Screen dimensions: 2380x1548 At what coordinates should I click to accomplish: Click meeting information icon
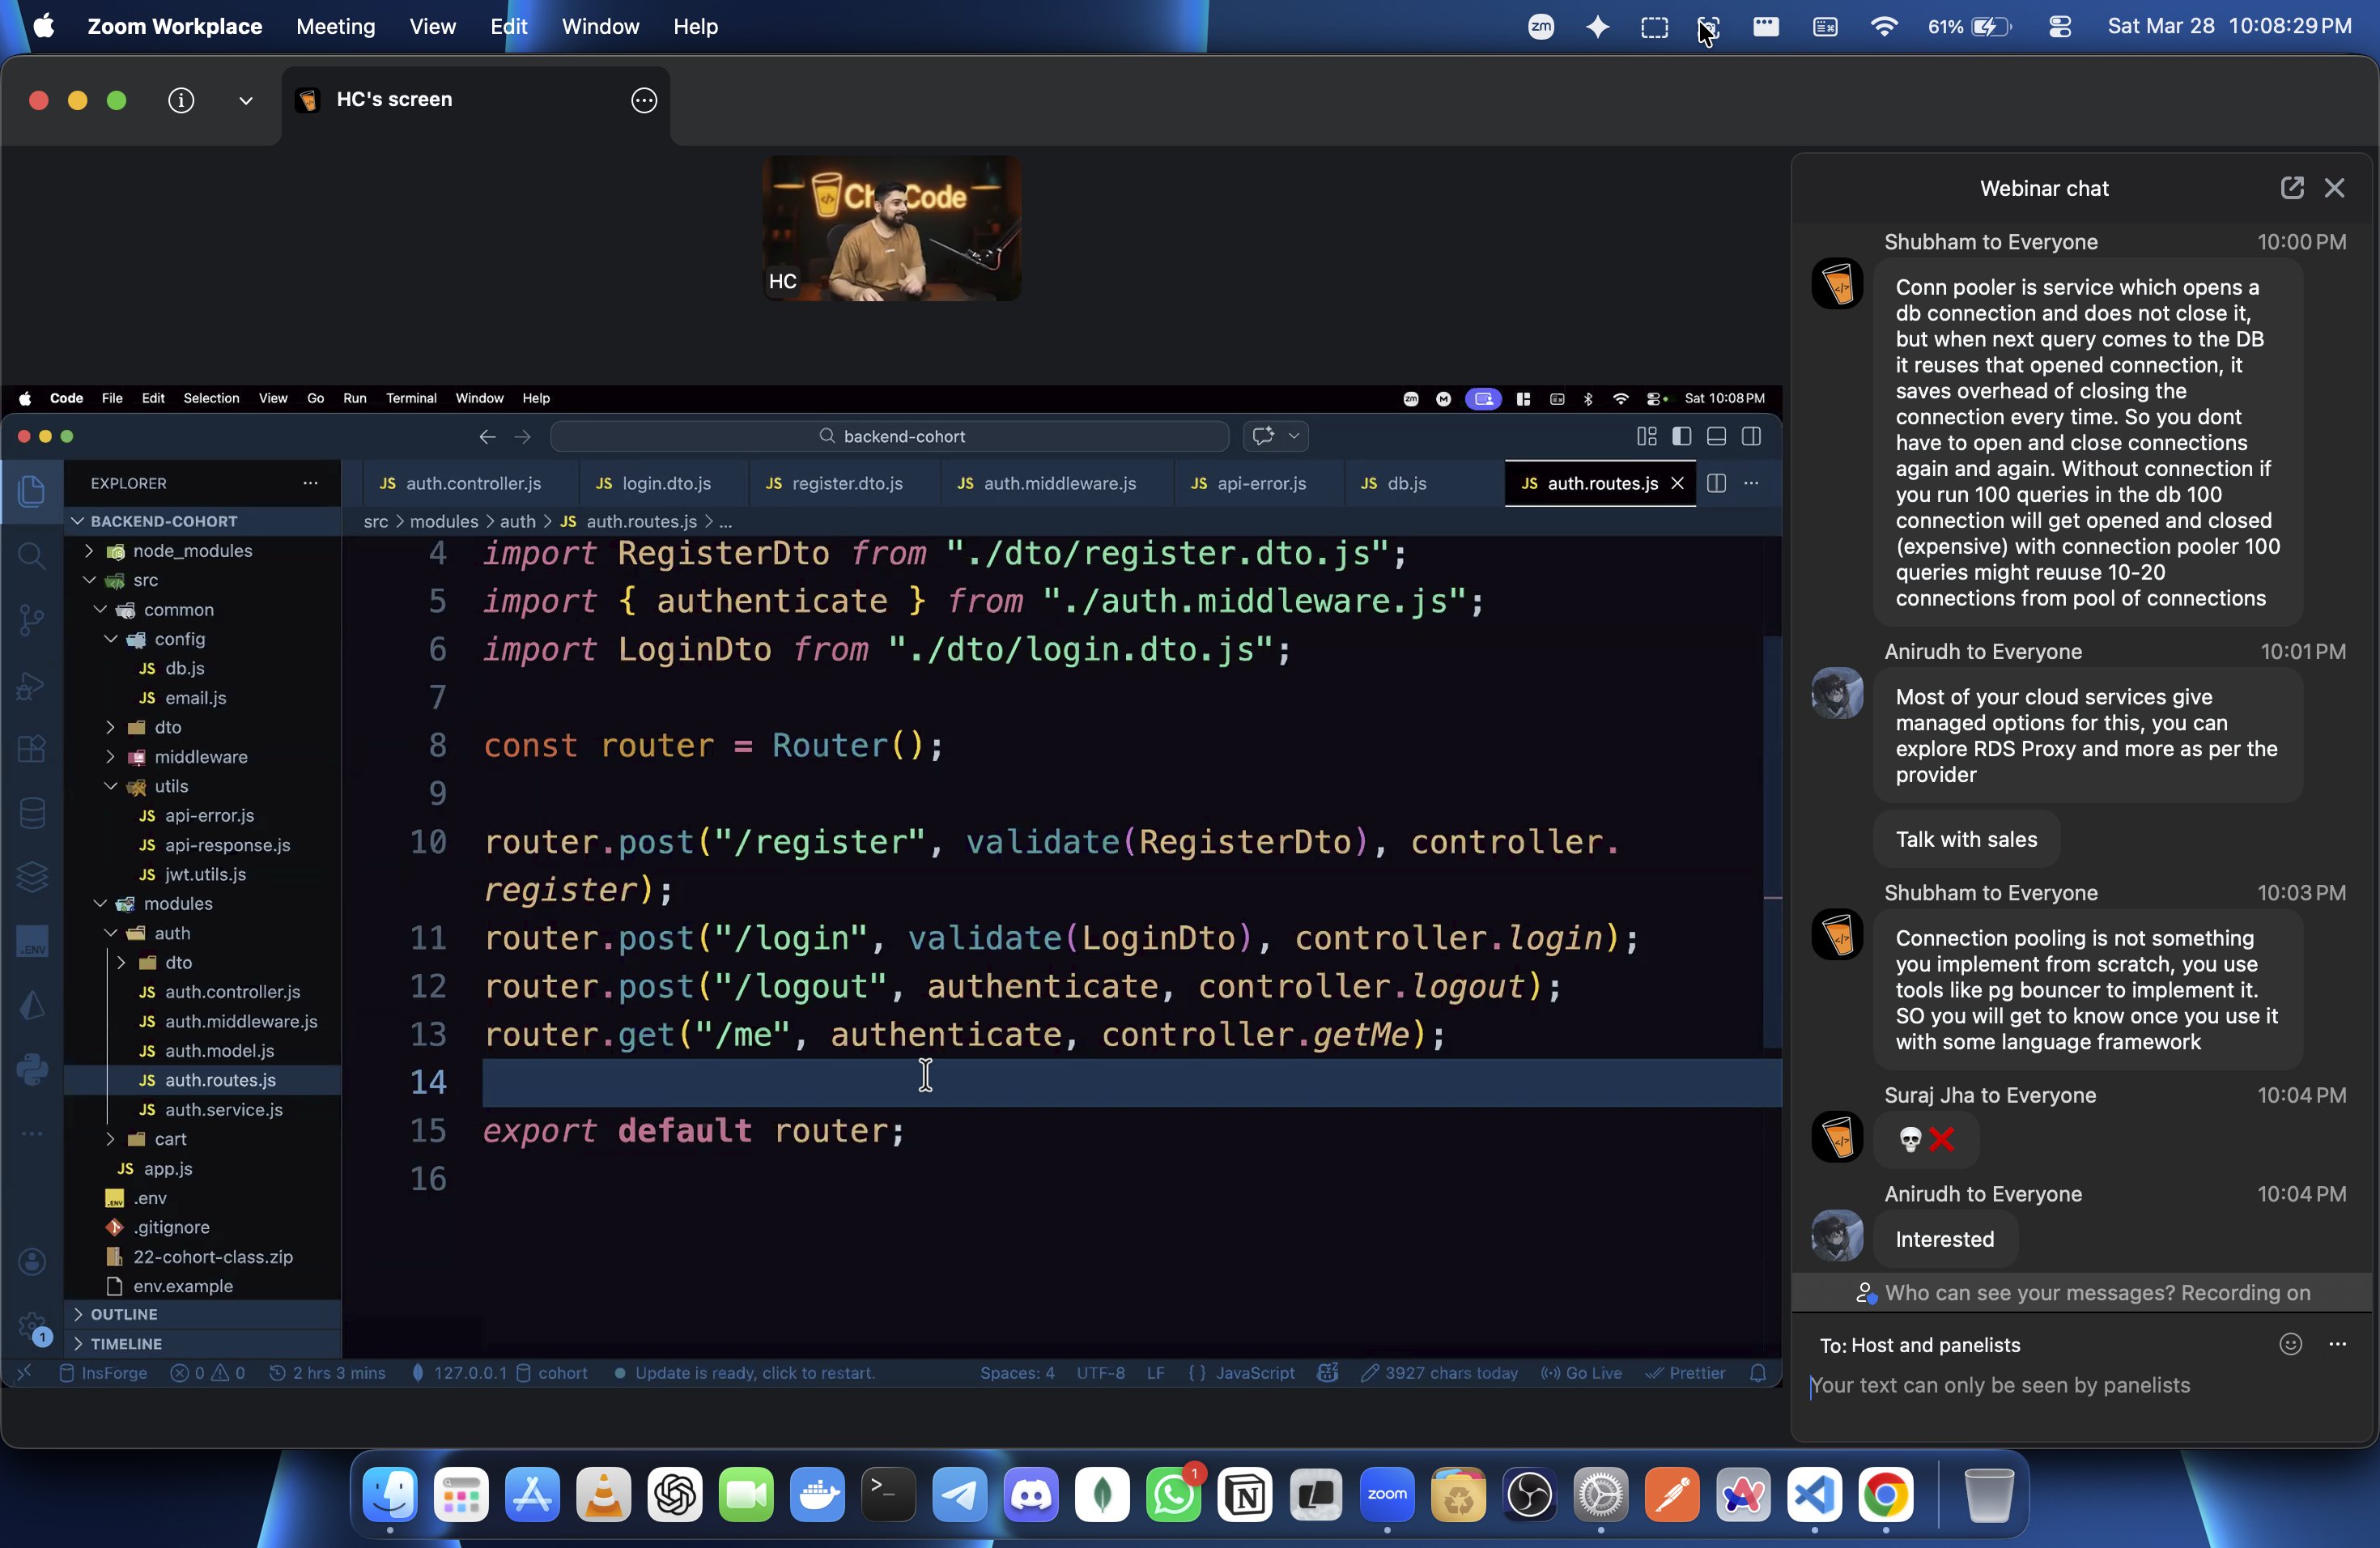pyautogui.click(x=181, y=100)
